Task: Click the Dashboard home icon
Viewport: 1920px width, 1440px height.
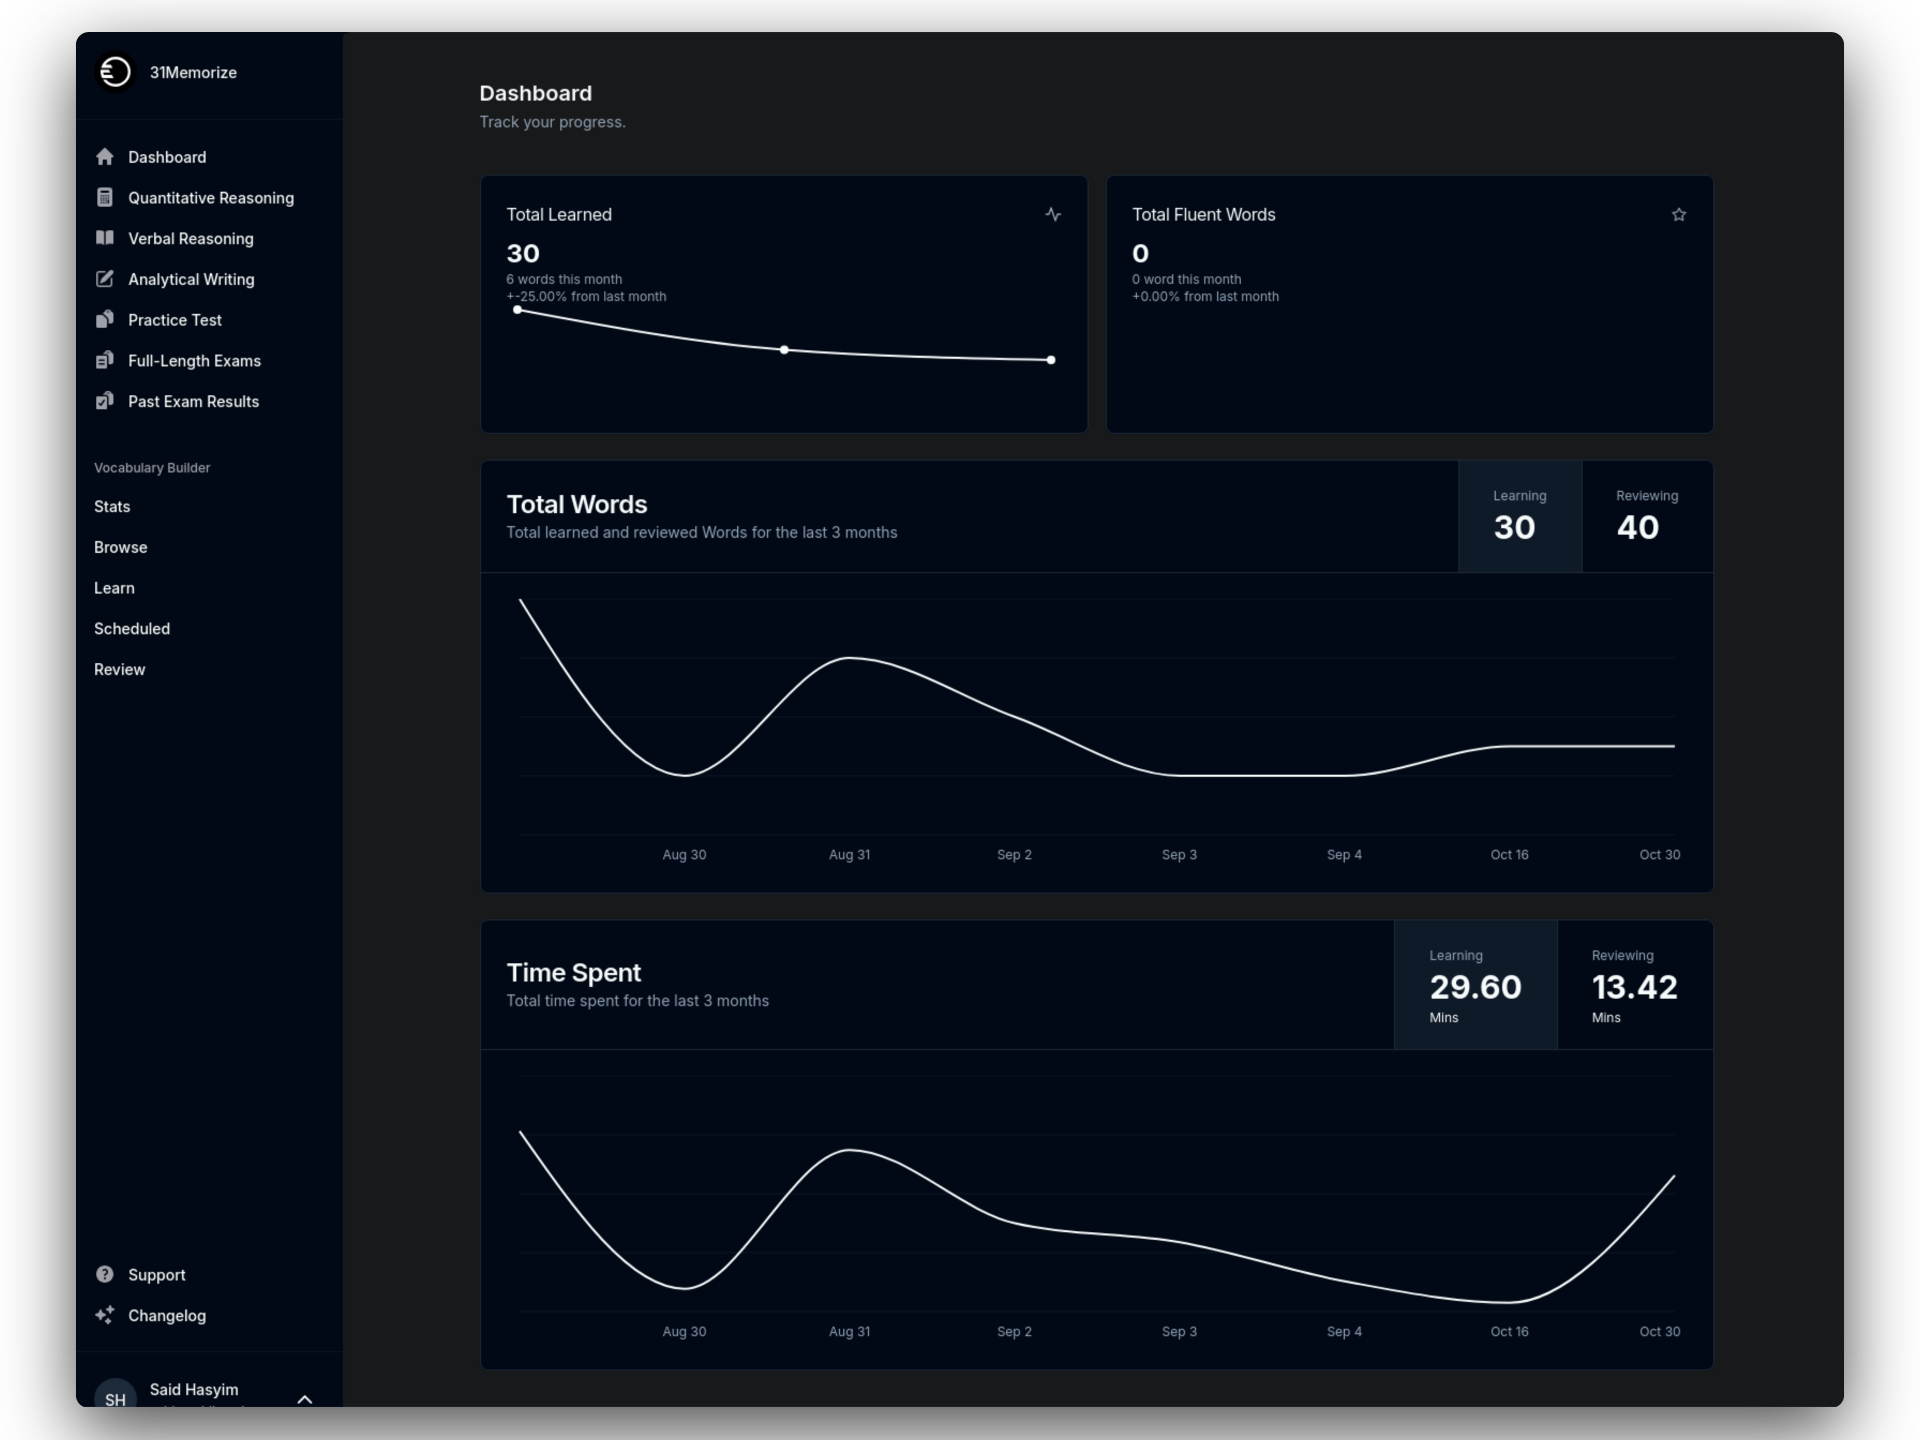Action: pyautogui.click(x=105, y=157)
